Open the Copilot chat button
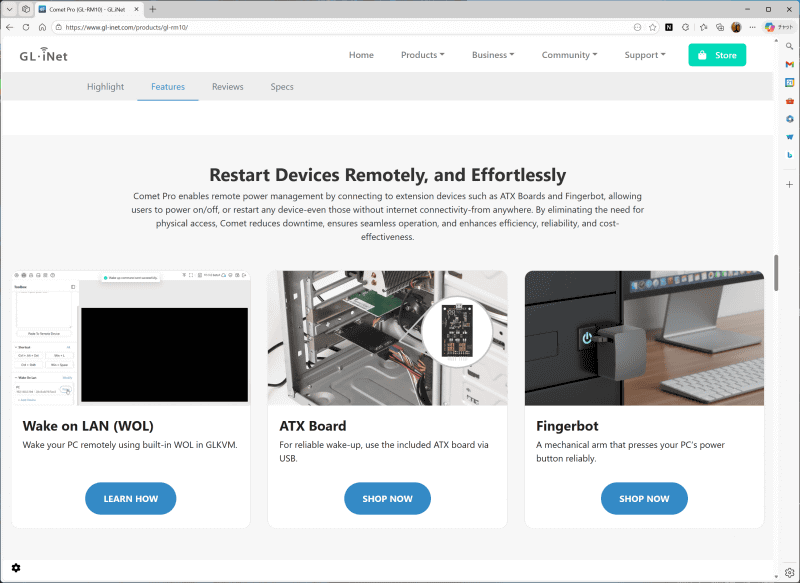Viewport: 800px width, 583px height. tap(779, 27)
